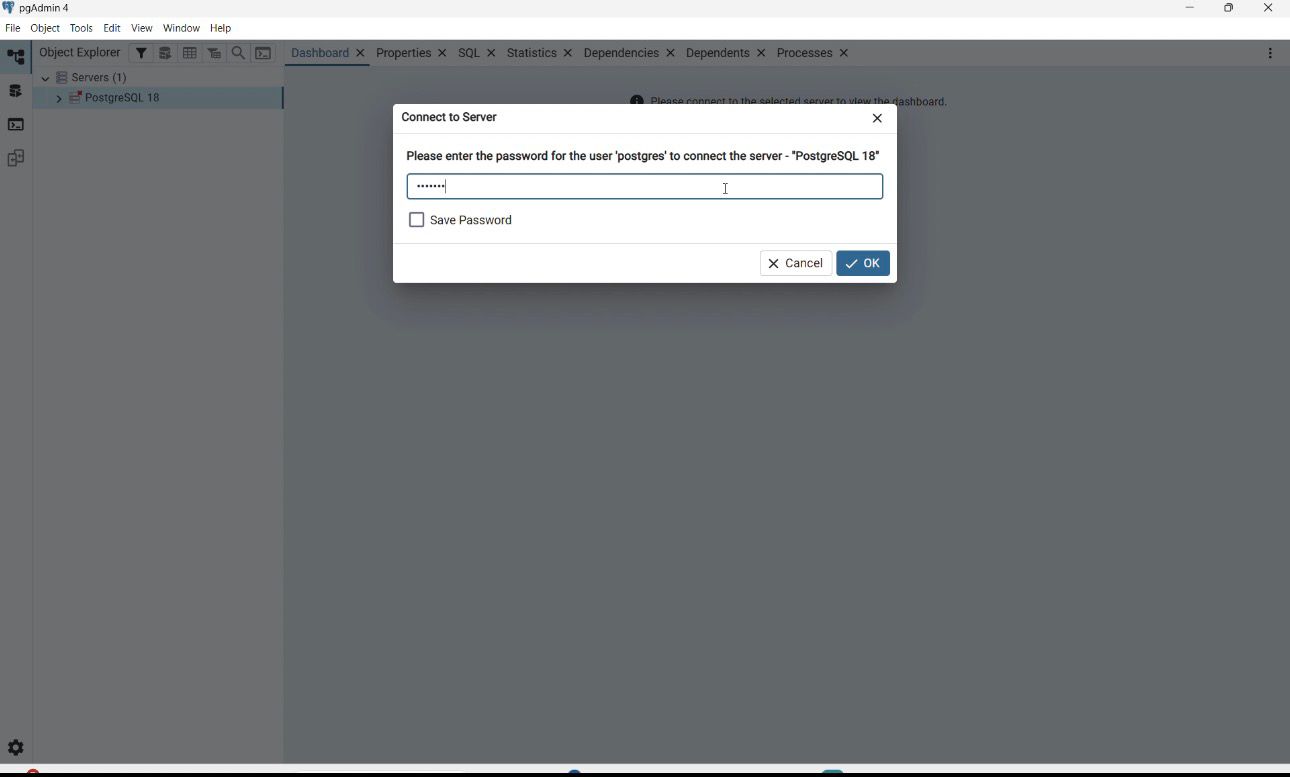The width and height of the screenshot is (1290, 777).
Task: Switch to the Statistics tab
Action: [x=531, y=53]
